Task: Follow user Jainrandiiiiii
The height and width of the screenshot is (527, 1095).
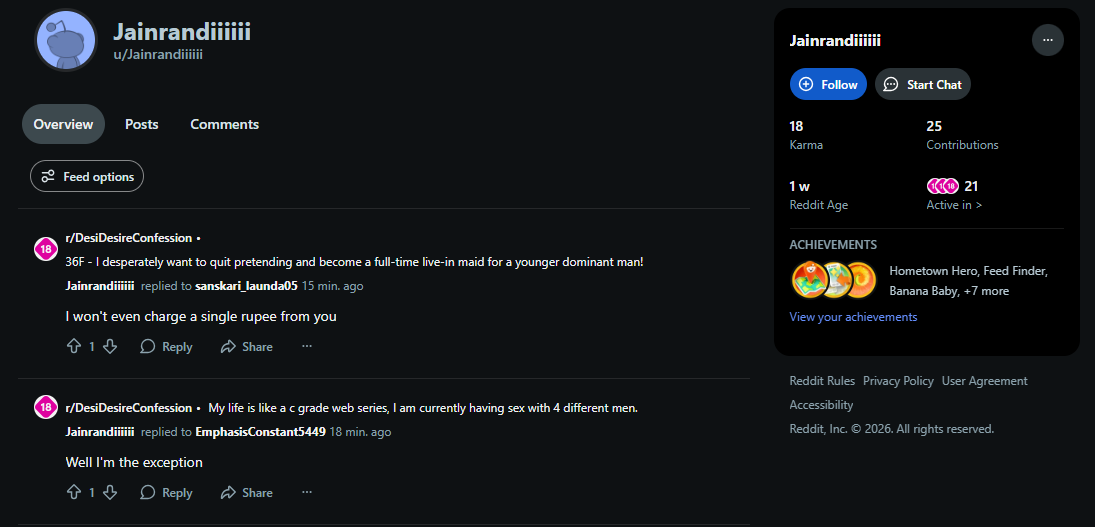Action: click(x=828, y=85)
